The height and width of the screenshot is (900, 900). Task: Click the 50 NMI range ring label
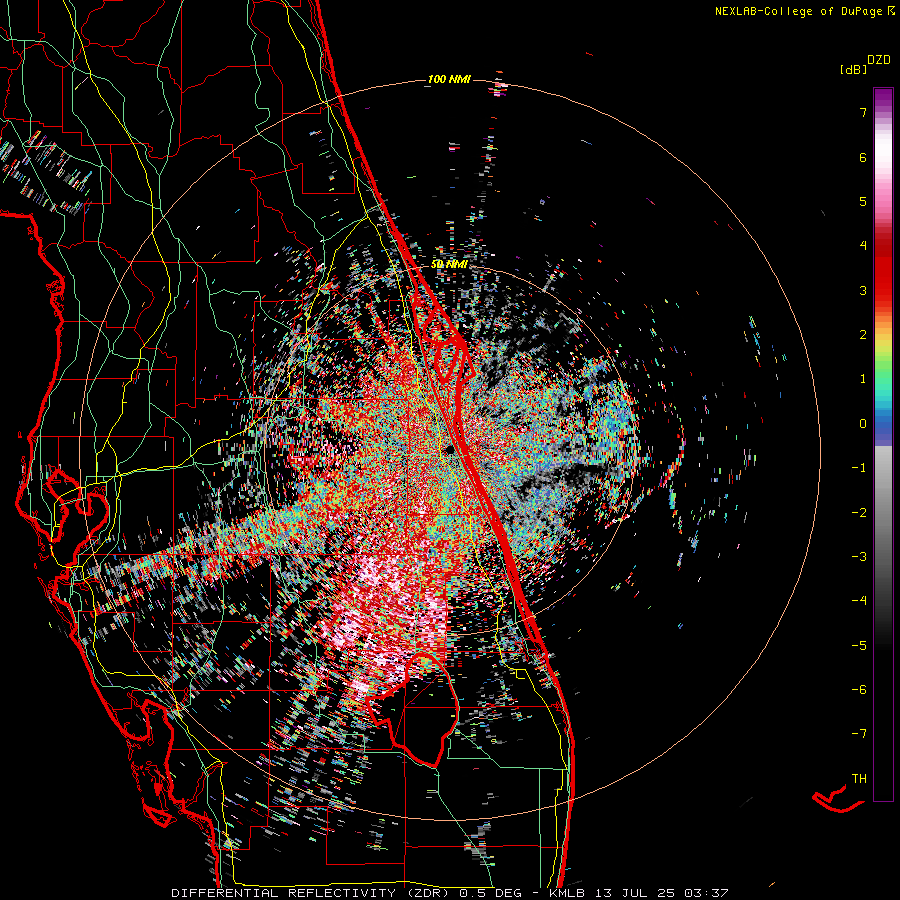pyautogui.click(x=449, y=265)
